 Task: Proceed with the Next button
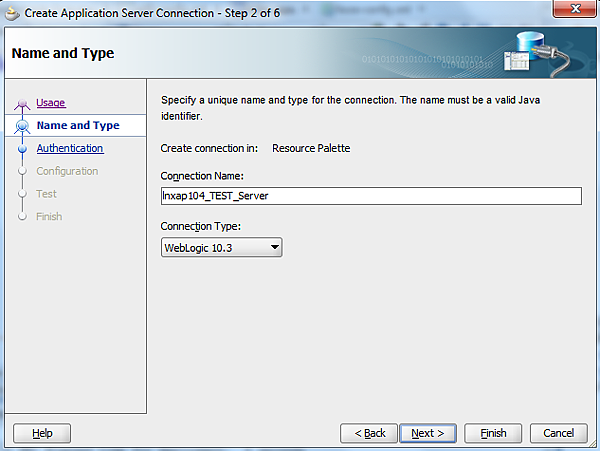(x=428, y=433)
